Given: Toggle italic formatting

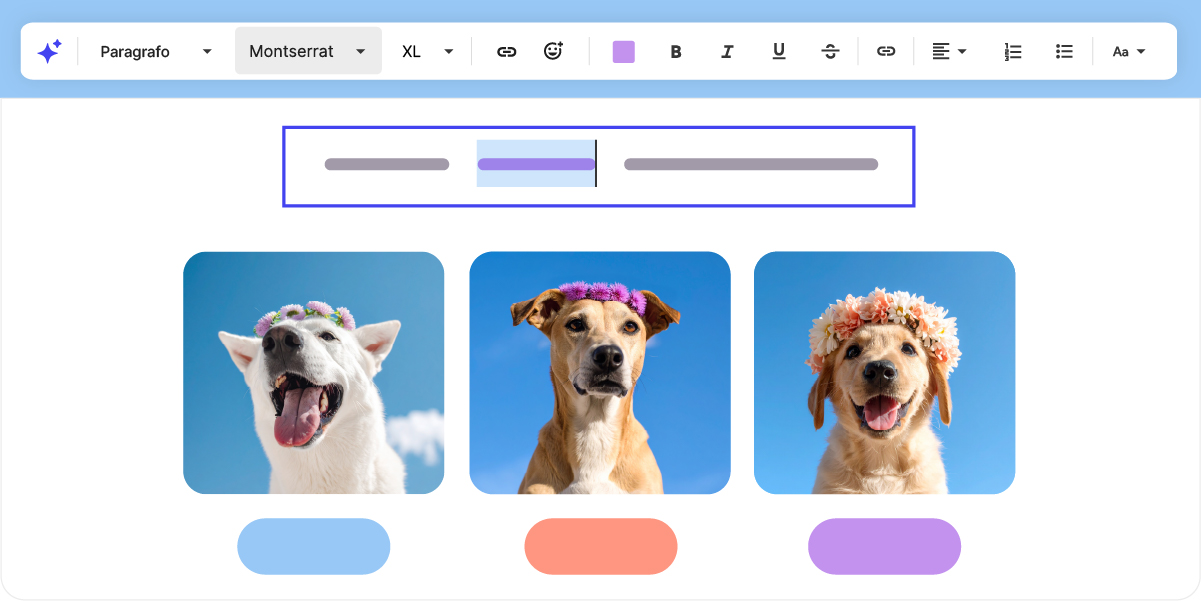Looking at the screenshot, I should pyautogui.click(x=727, y=51).
